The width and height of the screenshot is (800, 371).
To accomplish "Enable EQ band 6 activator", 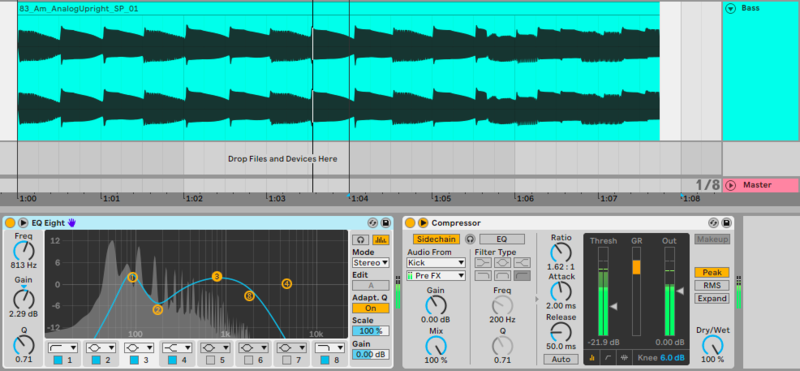I will coord(248,360).
